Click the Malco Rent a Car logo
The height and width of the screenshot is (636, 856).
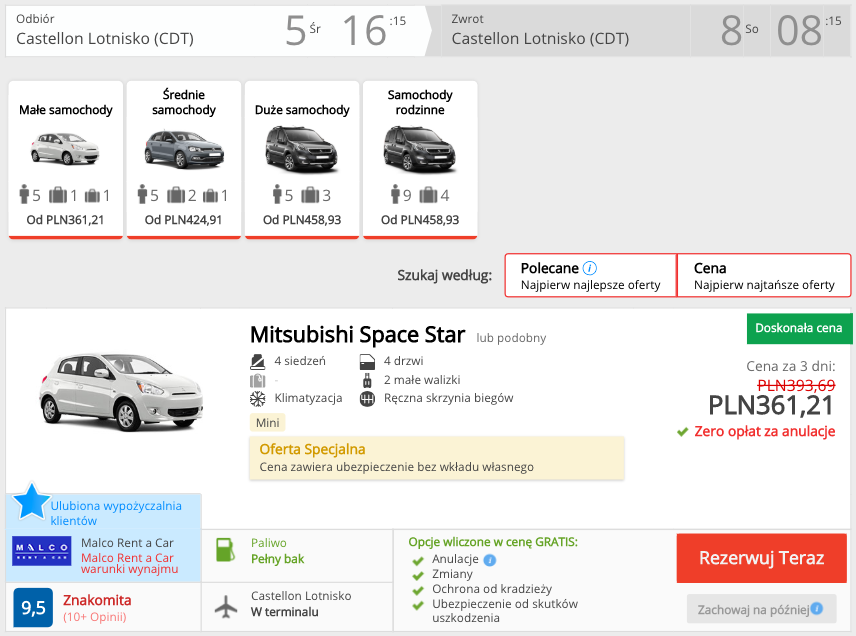pyautogui.click(x=41, y=551)
